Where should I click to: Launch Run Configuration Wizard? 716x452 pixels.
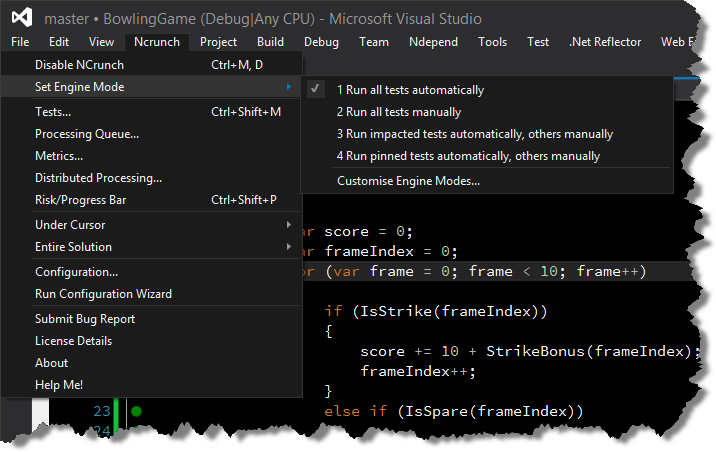coord(103,294)
